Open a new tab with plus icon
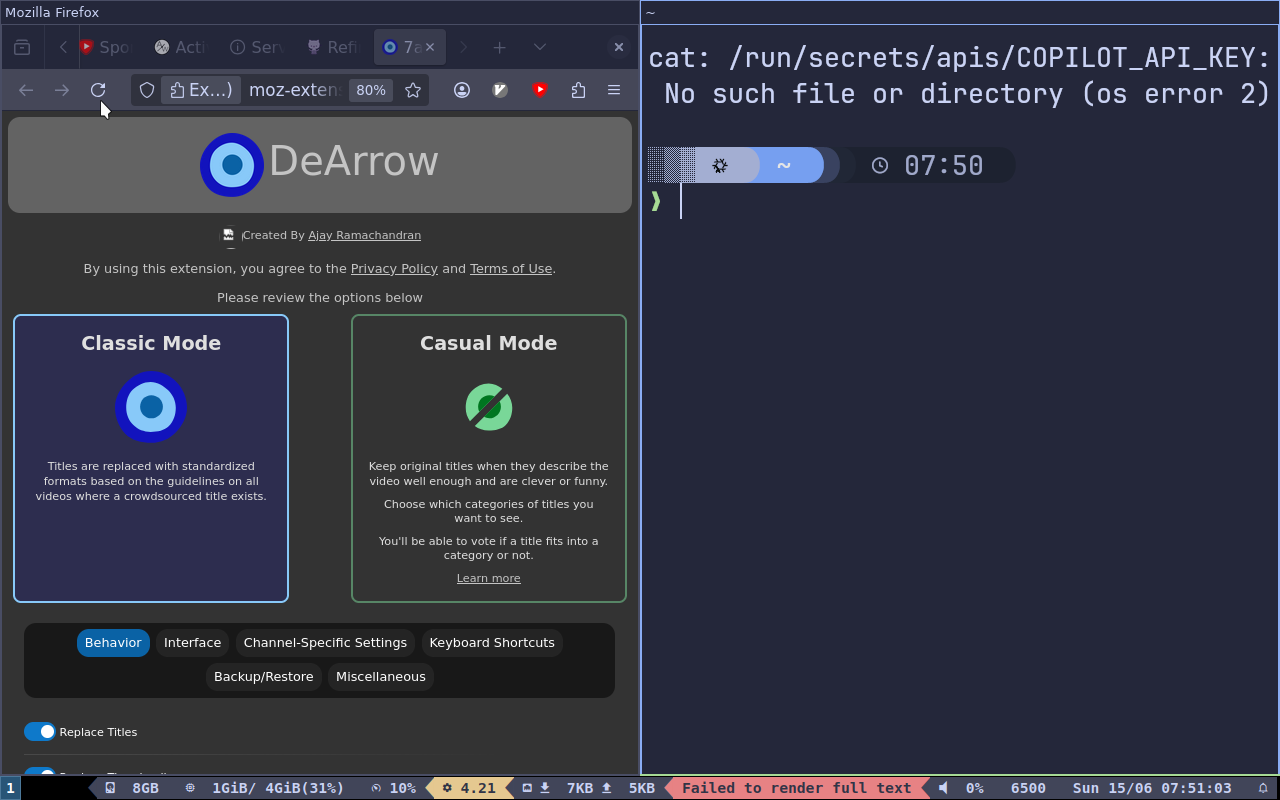Screen dimensions: 1280x800 pyautogui.click(x=499, y=47)
